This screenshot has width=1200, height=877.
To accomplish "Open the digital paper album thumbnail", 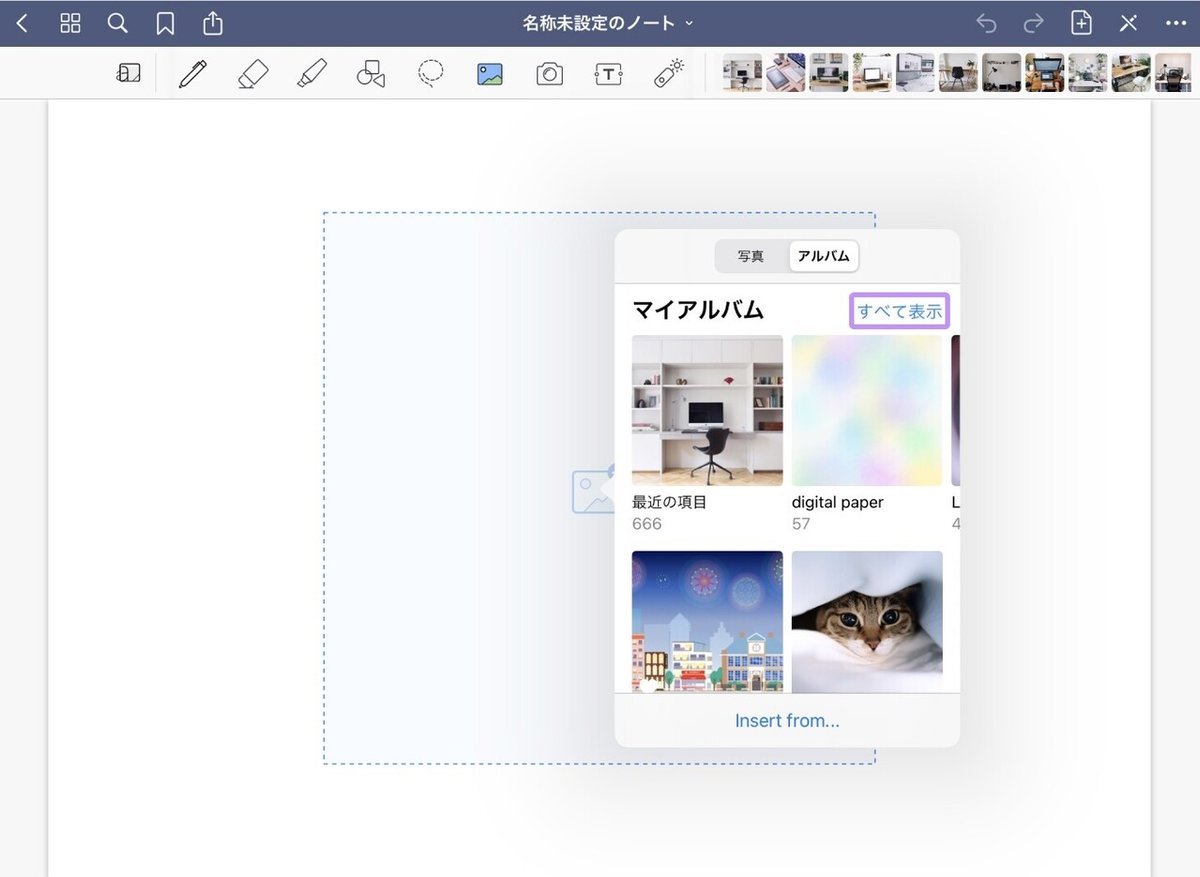I will point(867,410).
